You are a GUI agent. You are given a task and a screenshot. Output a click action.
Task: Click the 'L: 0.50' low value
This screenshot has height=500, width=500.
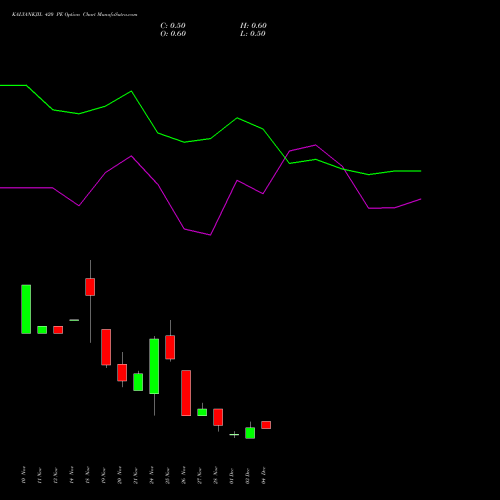253,34
